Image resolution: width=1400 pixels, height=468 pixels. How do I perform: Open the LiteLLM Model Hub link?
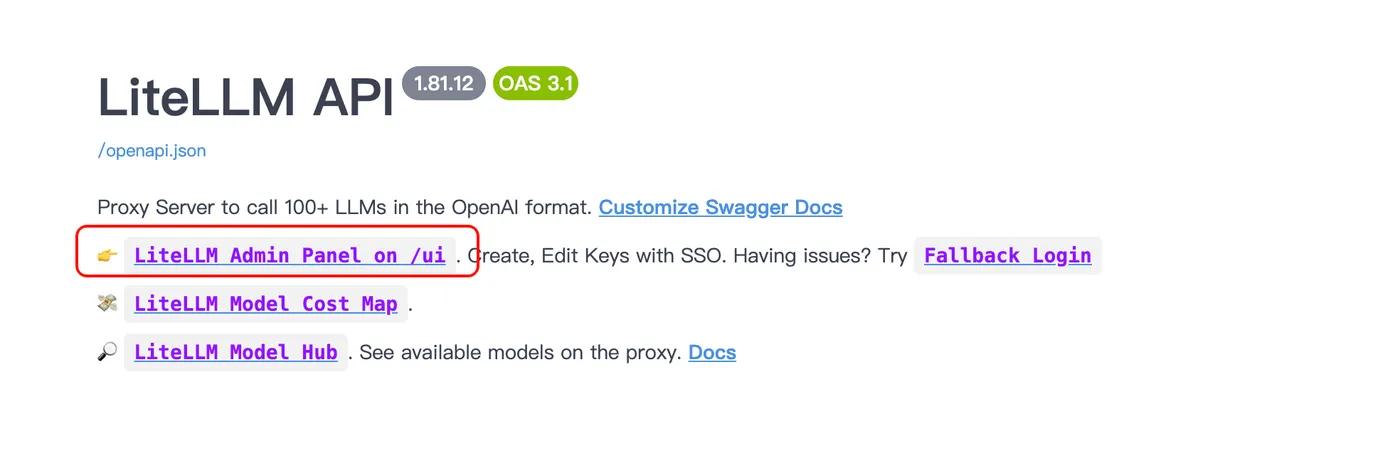tap(236, 353)
